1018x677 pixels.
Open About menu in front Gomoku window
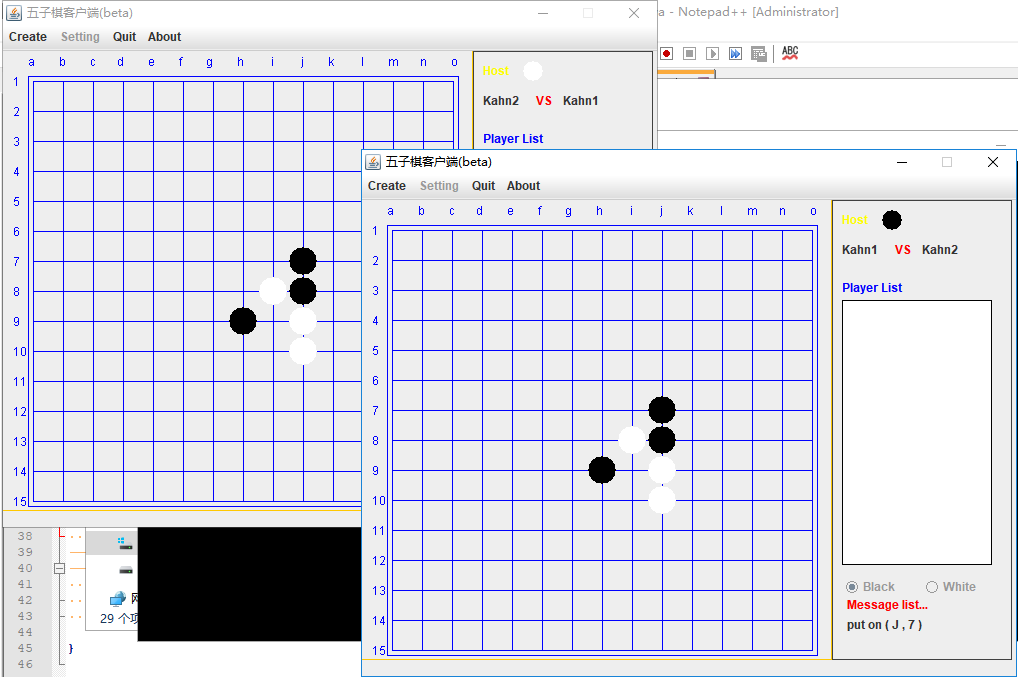[523, 186]
